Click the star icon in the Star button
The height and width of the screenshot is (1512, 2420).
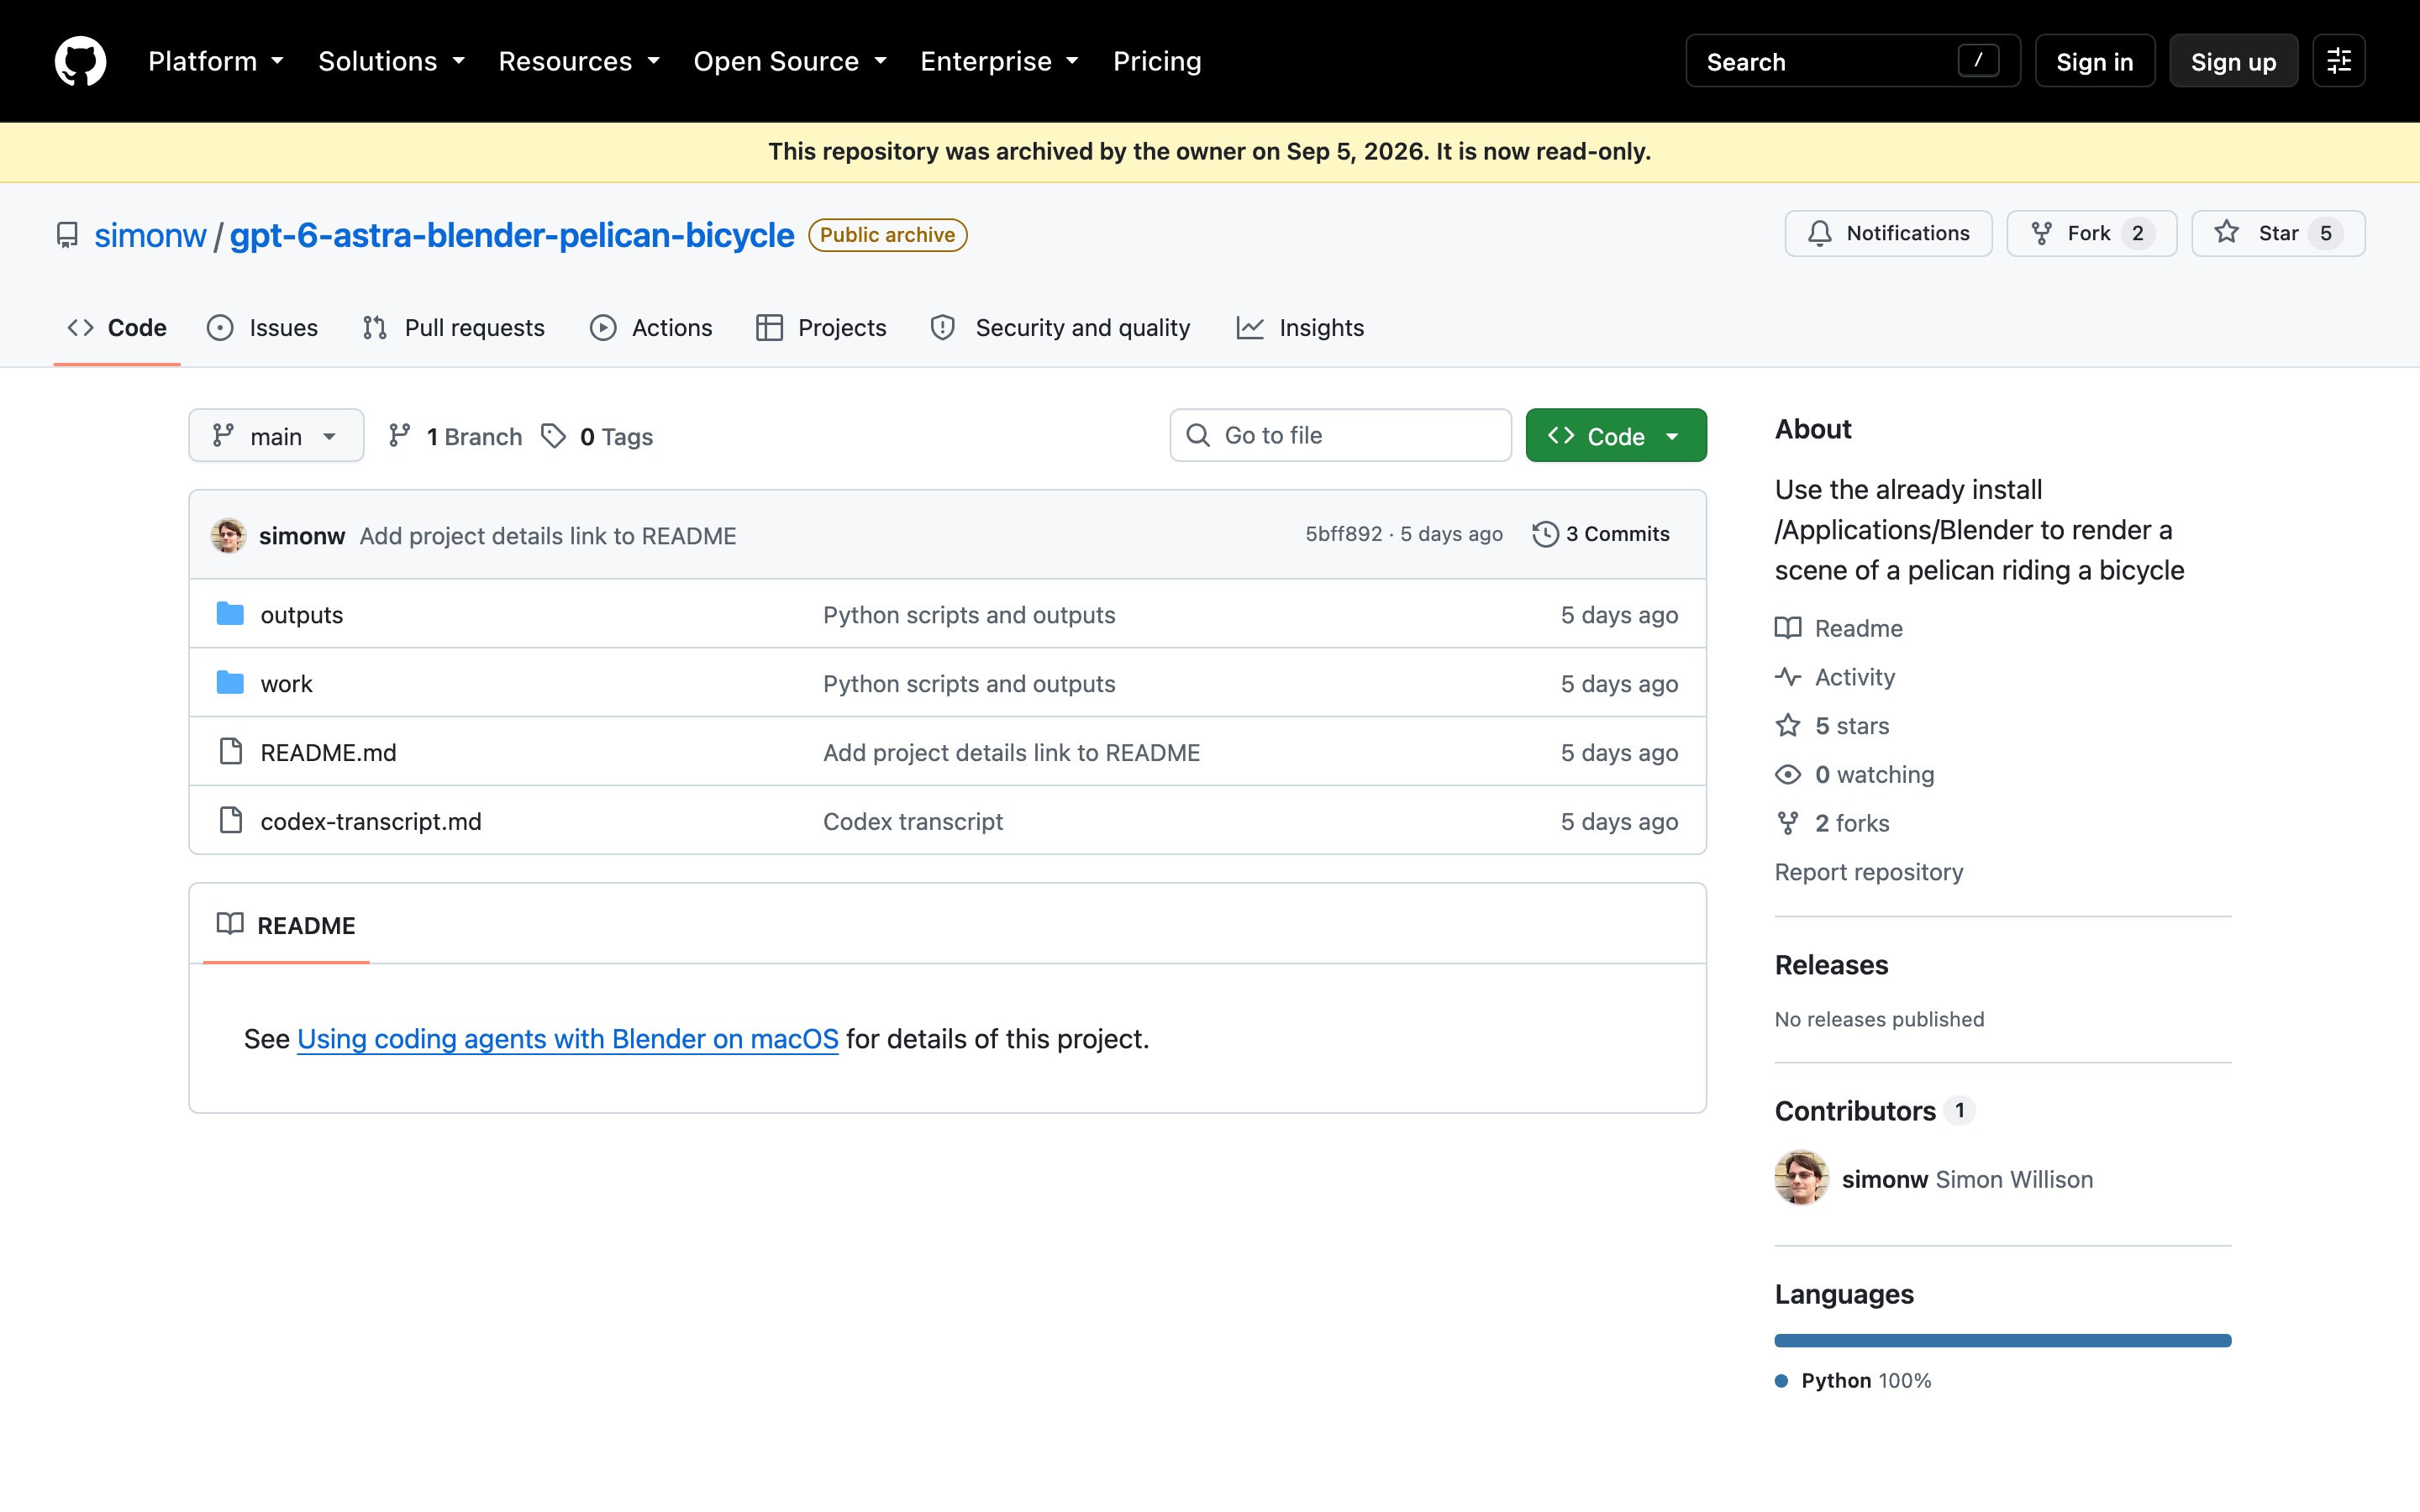tap(2226, 233)
